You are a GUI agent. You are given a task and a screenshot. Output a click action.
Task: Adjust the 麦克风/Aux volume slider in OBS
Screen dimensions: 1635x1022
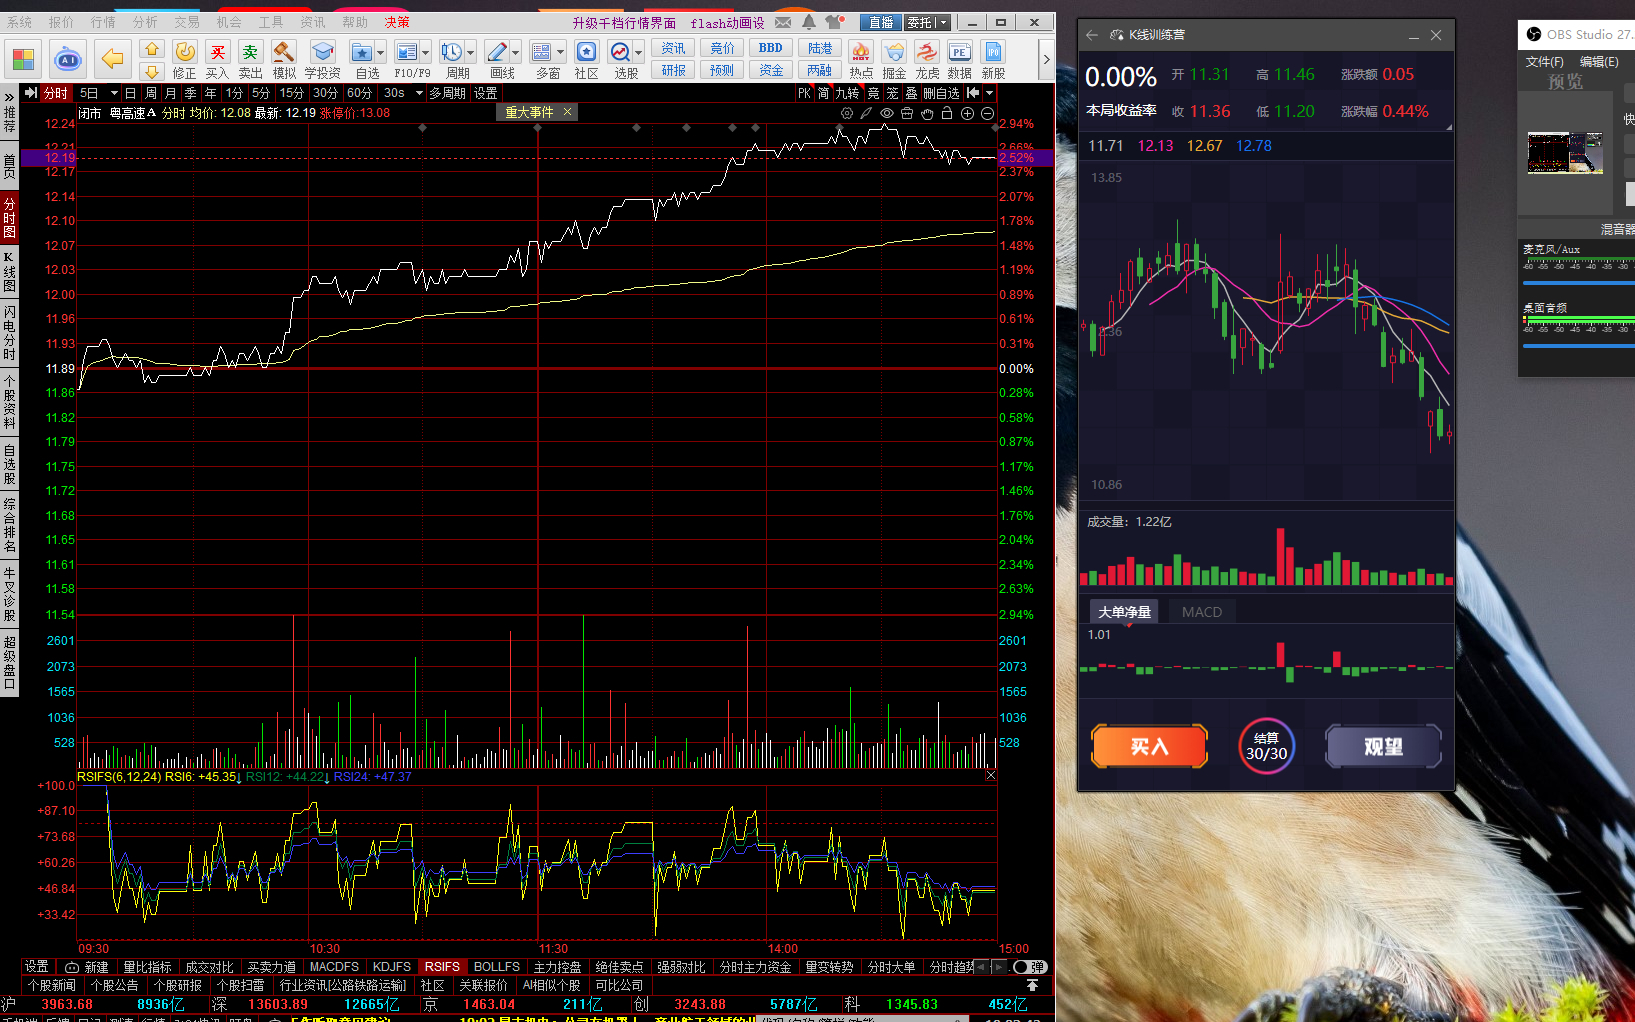click(1578, 283)
